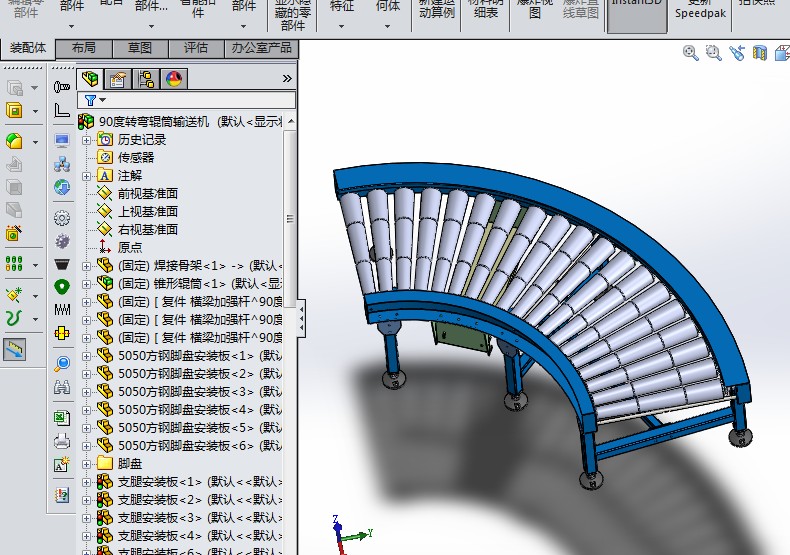
Task: Click the green curved snake curve icon
Action: (x=14, y=318)
